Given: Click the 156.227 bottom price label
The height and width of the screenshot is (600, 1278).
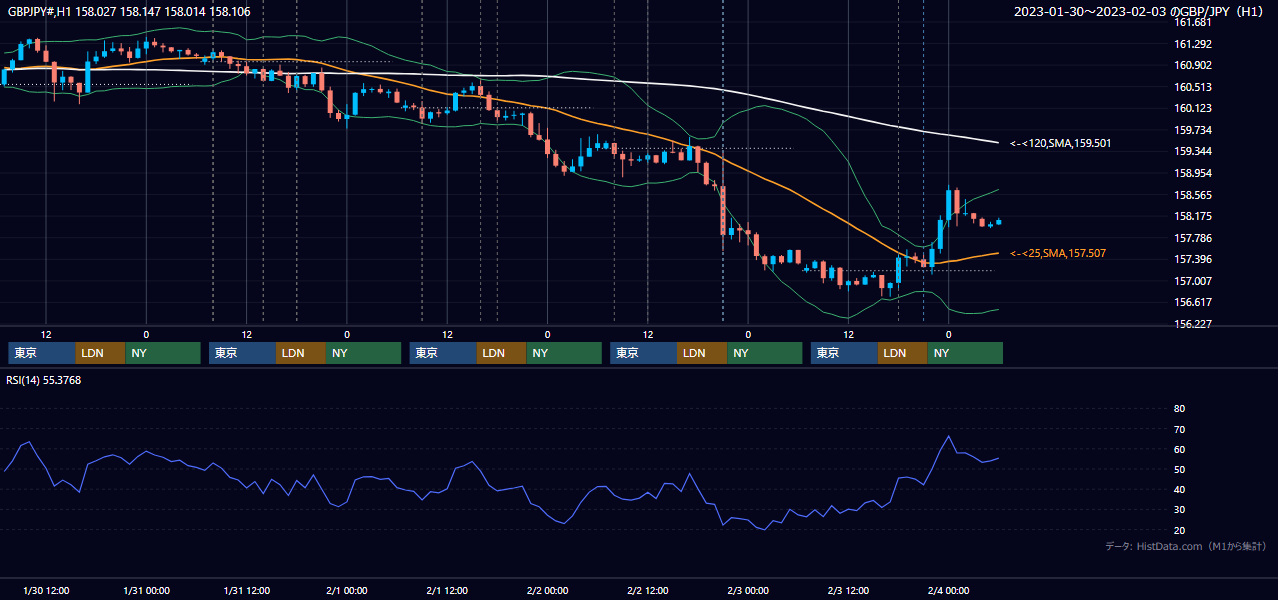Looking at the screenshot, I should coord(1192,324).
